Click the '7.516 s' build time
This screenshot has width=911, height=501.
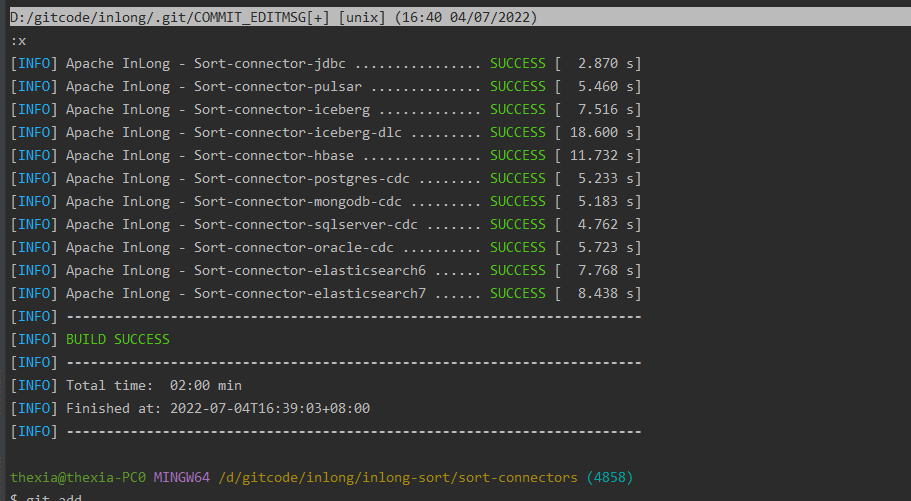click(605, 109)
